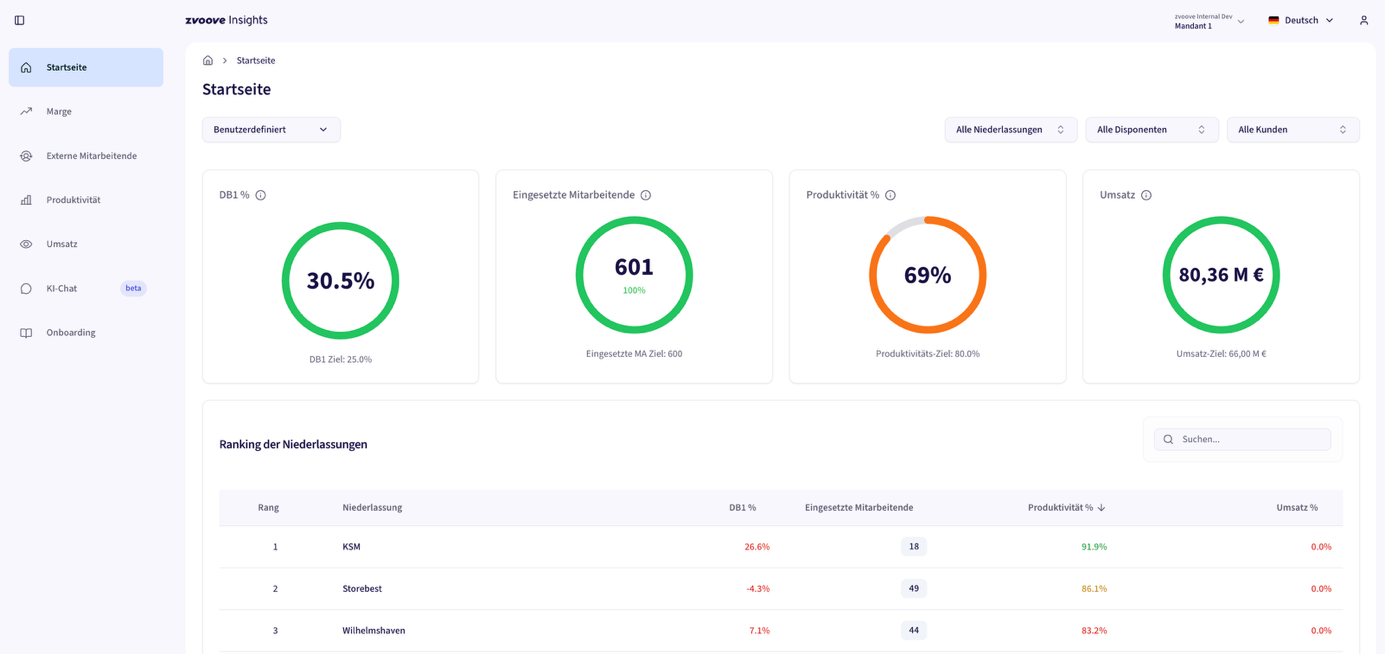Viewport: 1385px width, 654px height.
Task: Click the Suchen search field
Action: point(1250,439)
